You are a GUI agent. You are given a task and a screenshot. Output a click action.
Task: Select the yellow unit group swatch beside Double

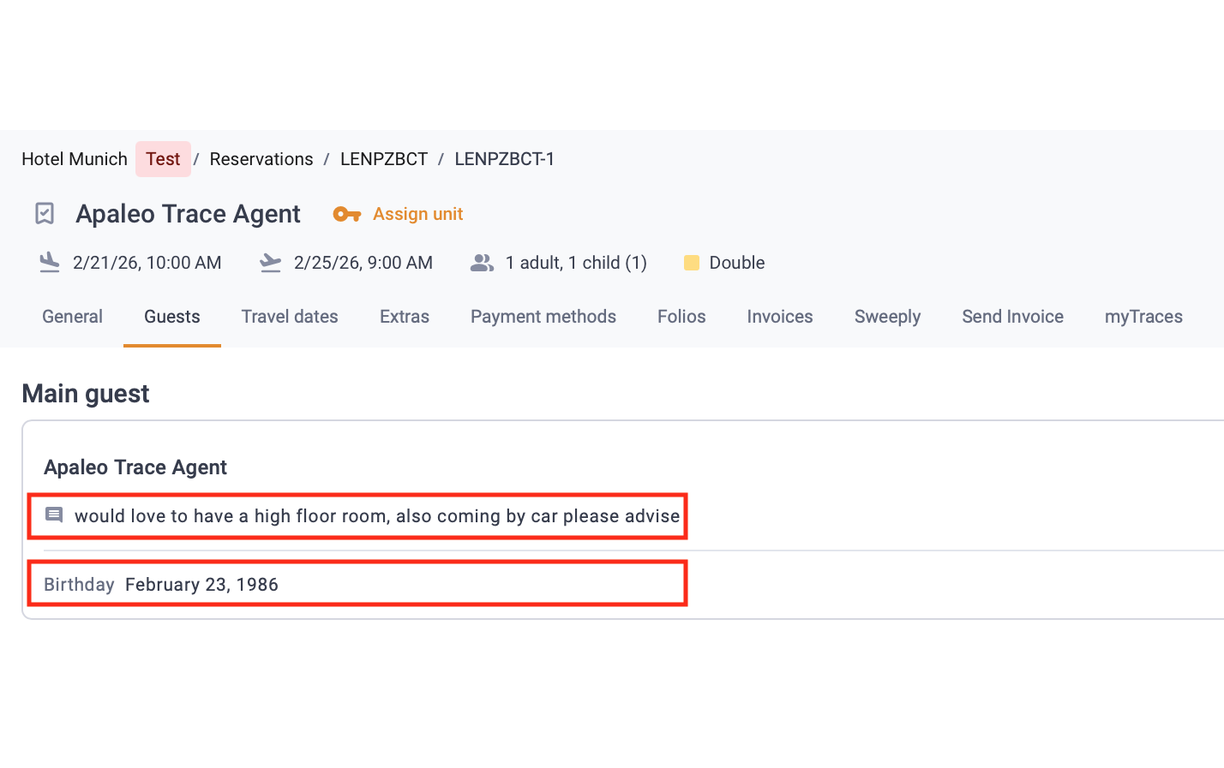[692, 262]
